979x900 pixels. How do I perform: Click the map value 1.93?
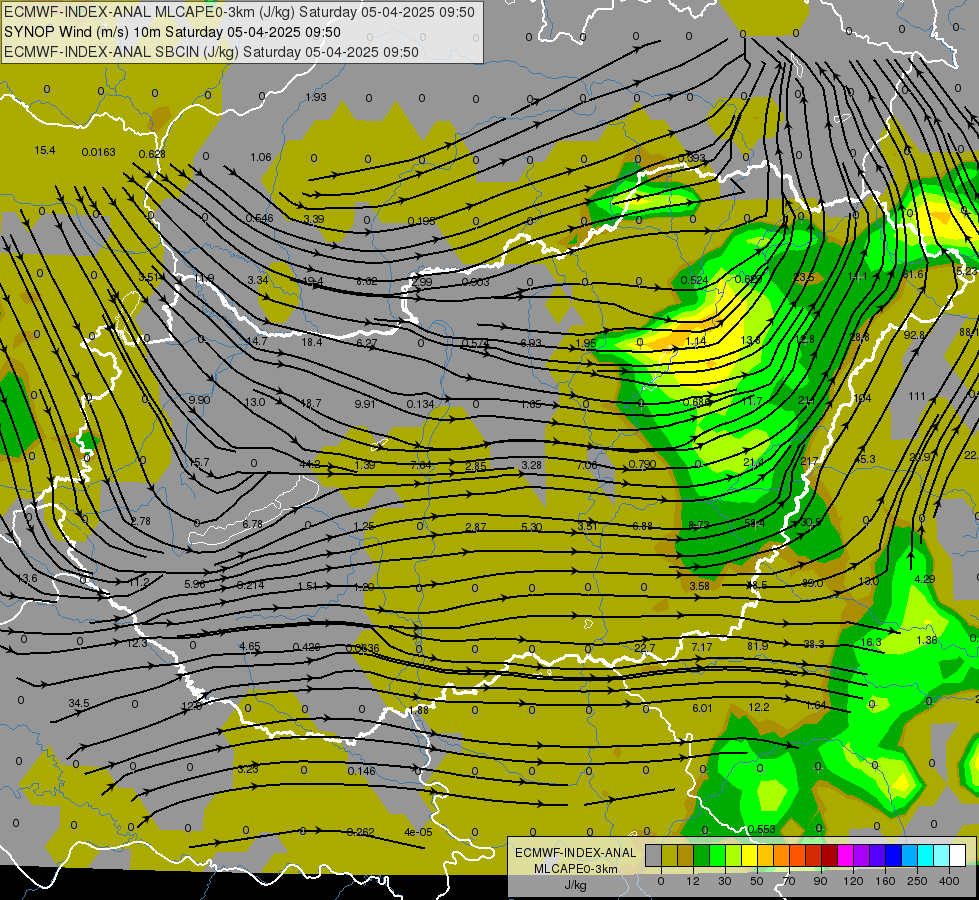[316, 97]
